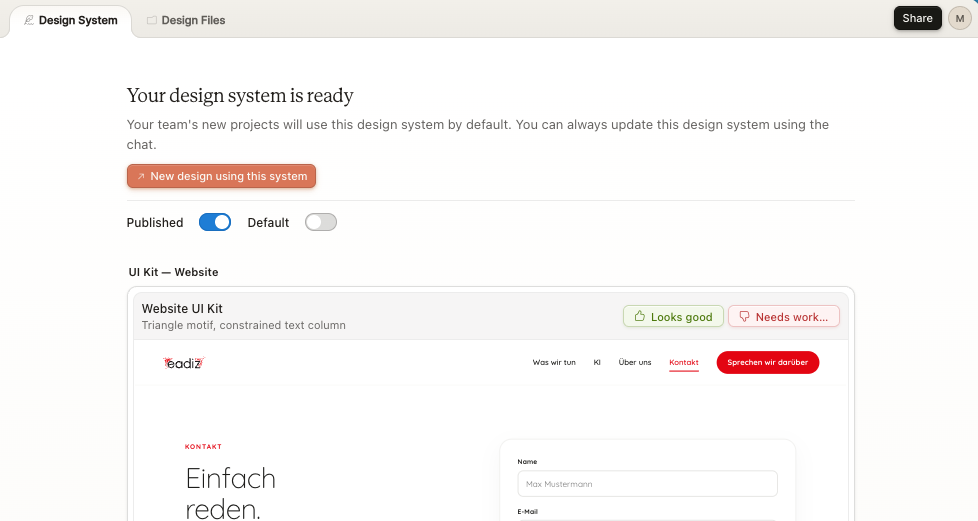Select the Website UI Kit card title
The height and width of the screenshot is (521, 978).
(182, 308)
